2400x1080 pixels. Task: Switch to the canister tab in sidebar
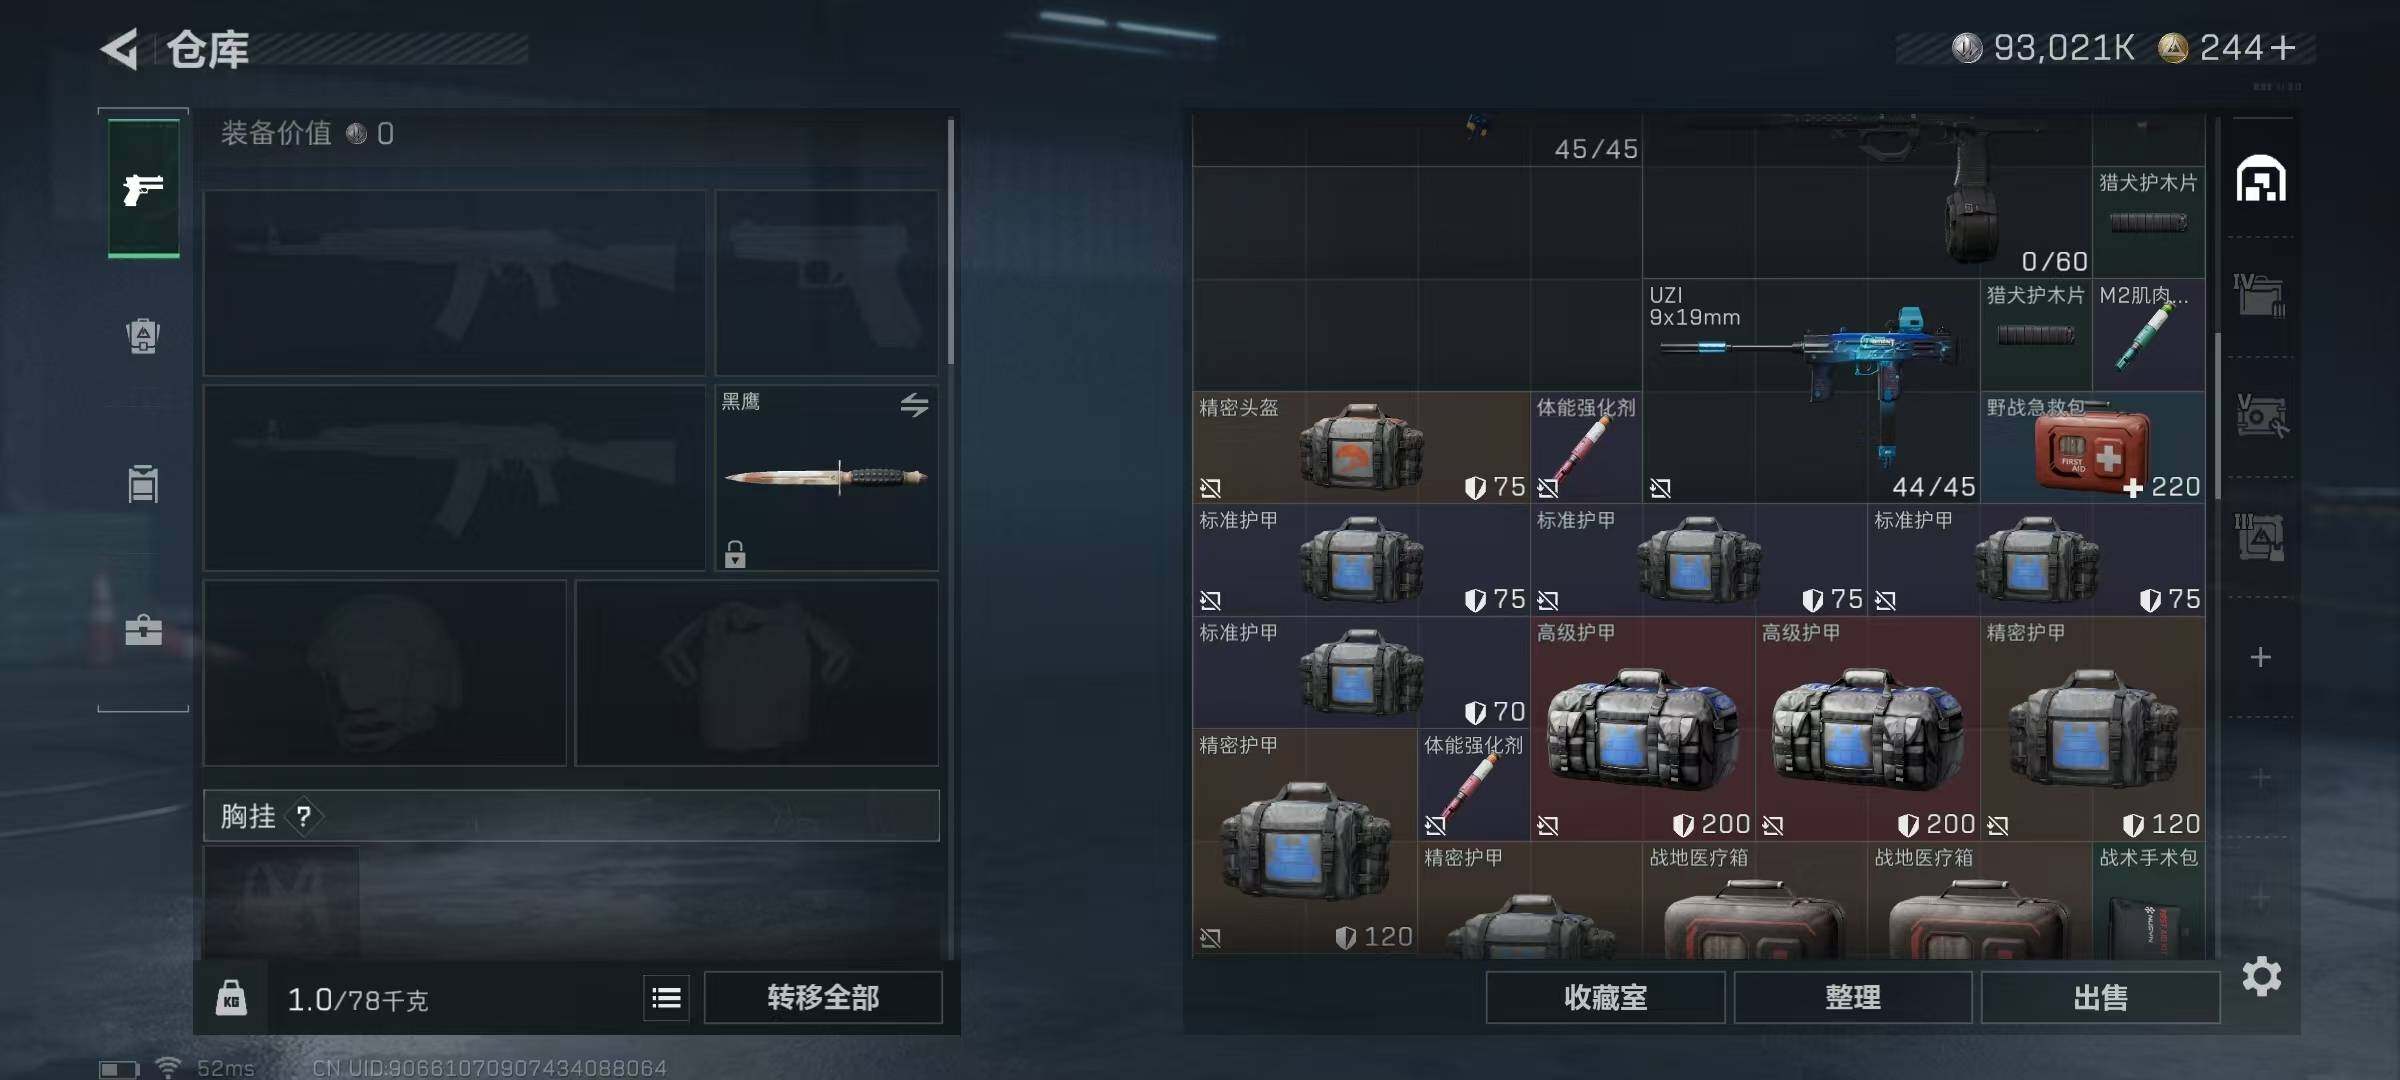pos(143,483)
